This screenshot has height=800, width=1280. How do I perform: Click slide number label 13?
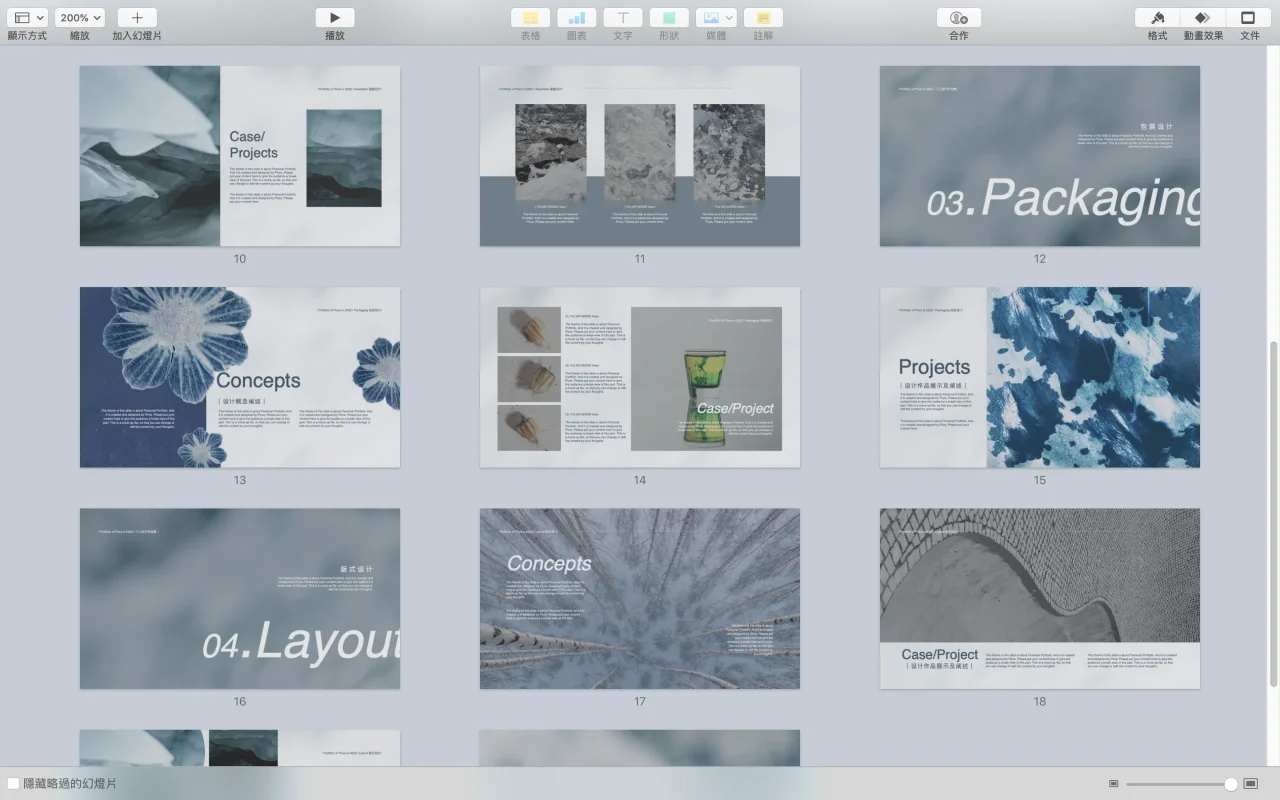click(240, 480)
